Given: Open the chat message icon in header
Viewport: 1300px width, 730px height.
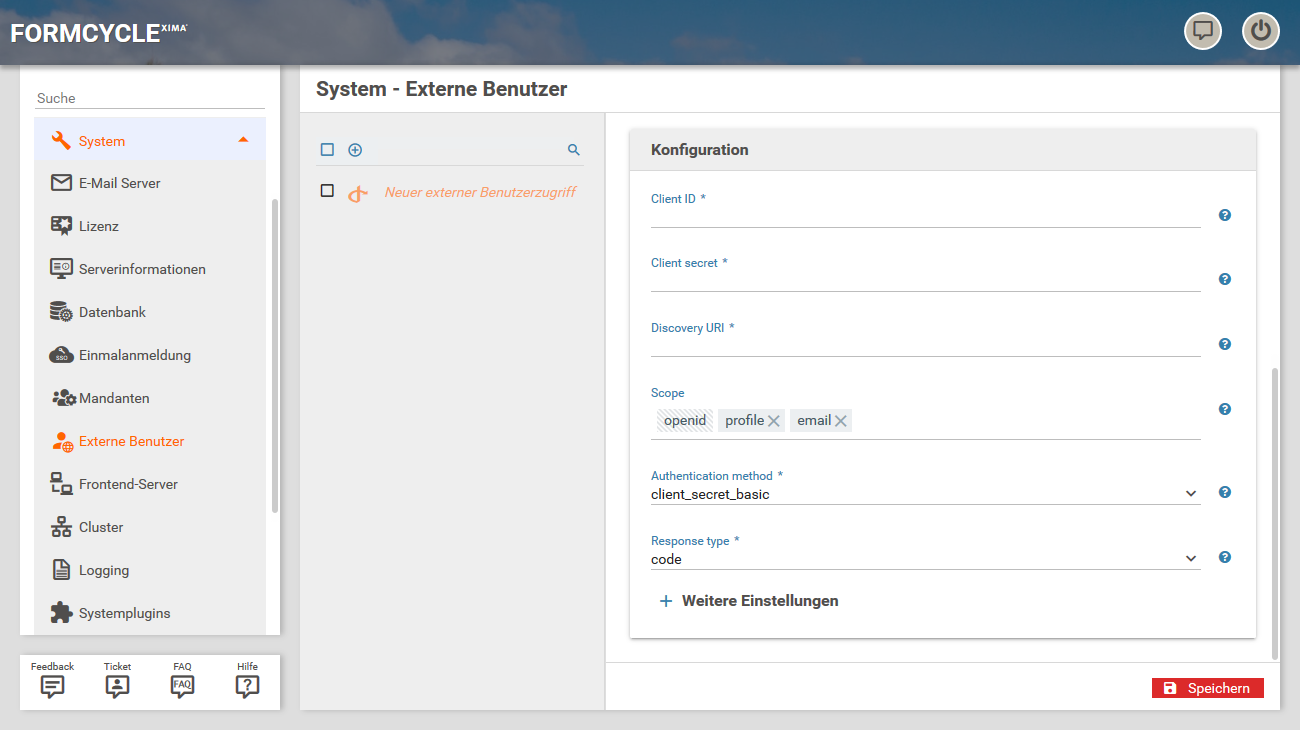Looking at the screenshot, I should click(x=1203, y=31).
